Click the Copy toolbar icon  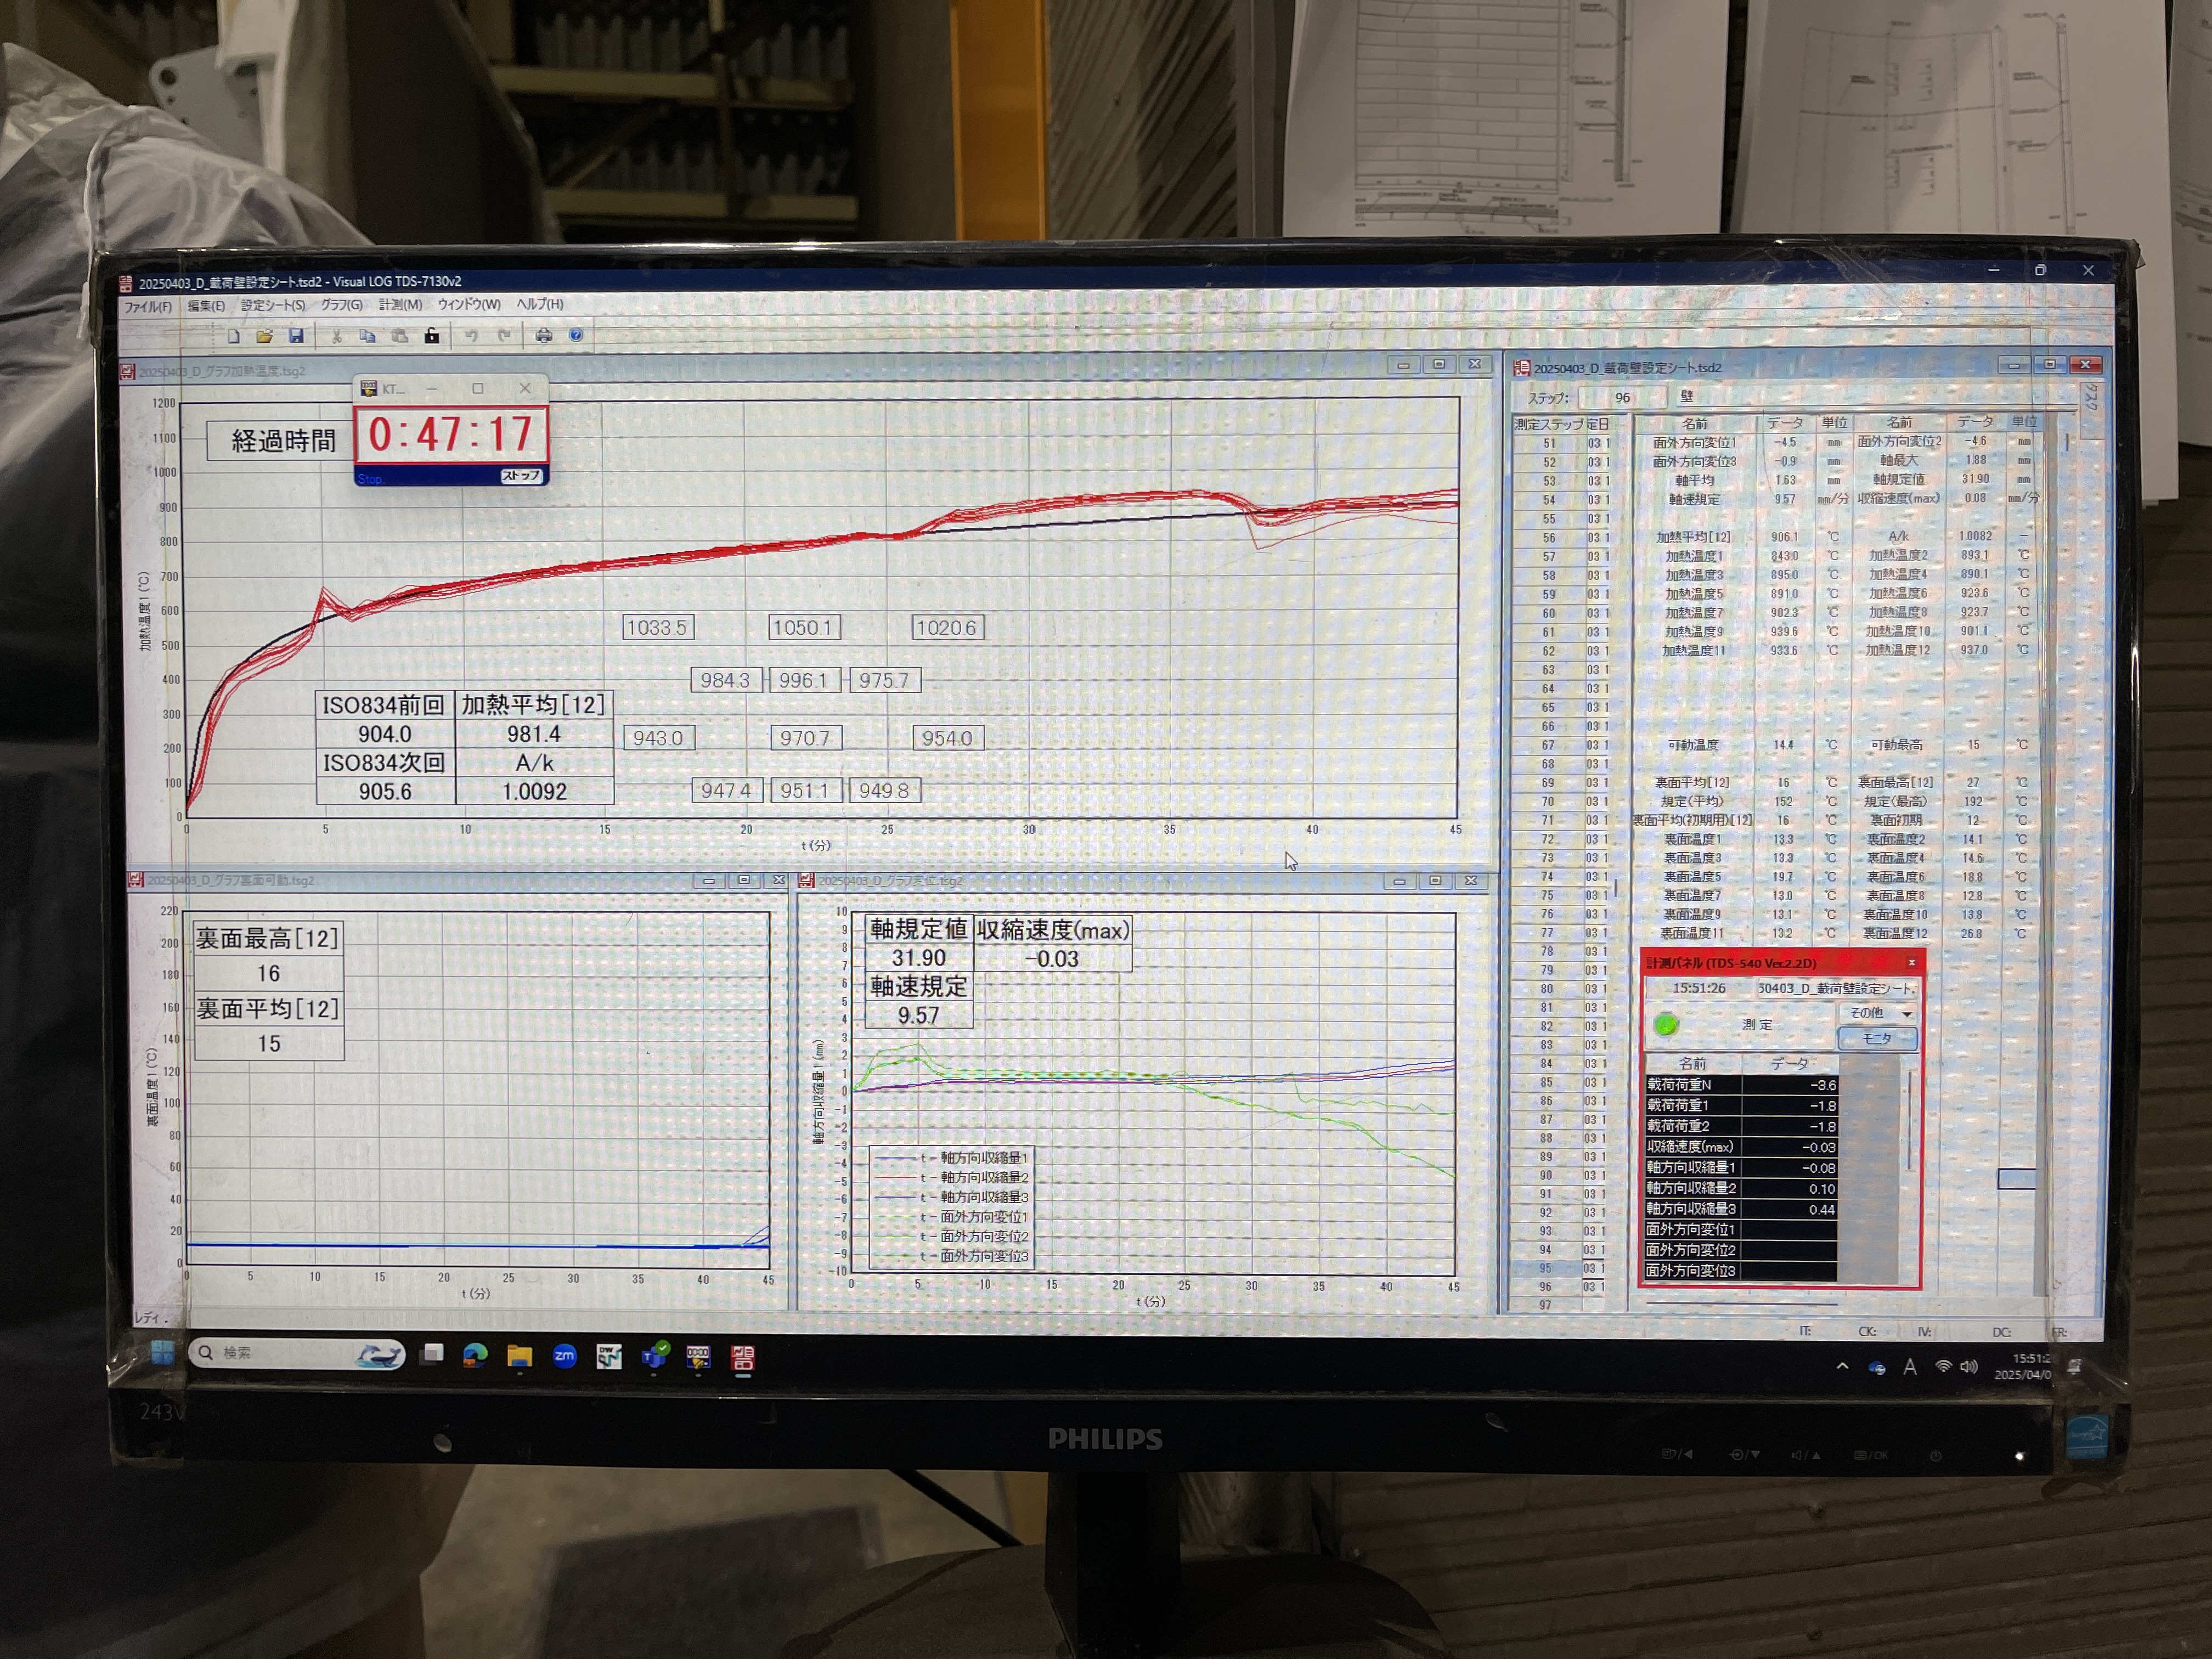tap(367, 336)
